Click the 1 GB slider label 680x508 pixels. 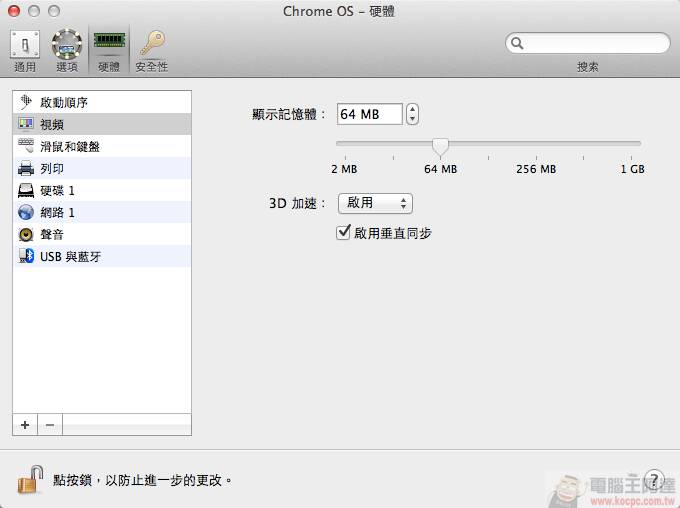tap(632, 169)
